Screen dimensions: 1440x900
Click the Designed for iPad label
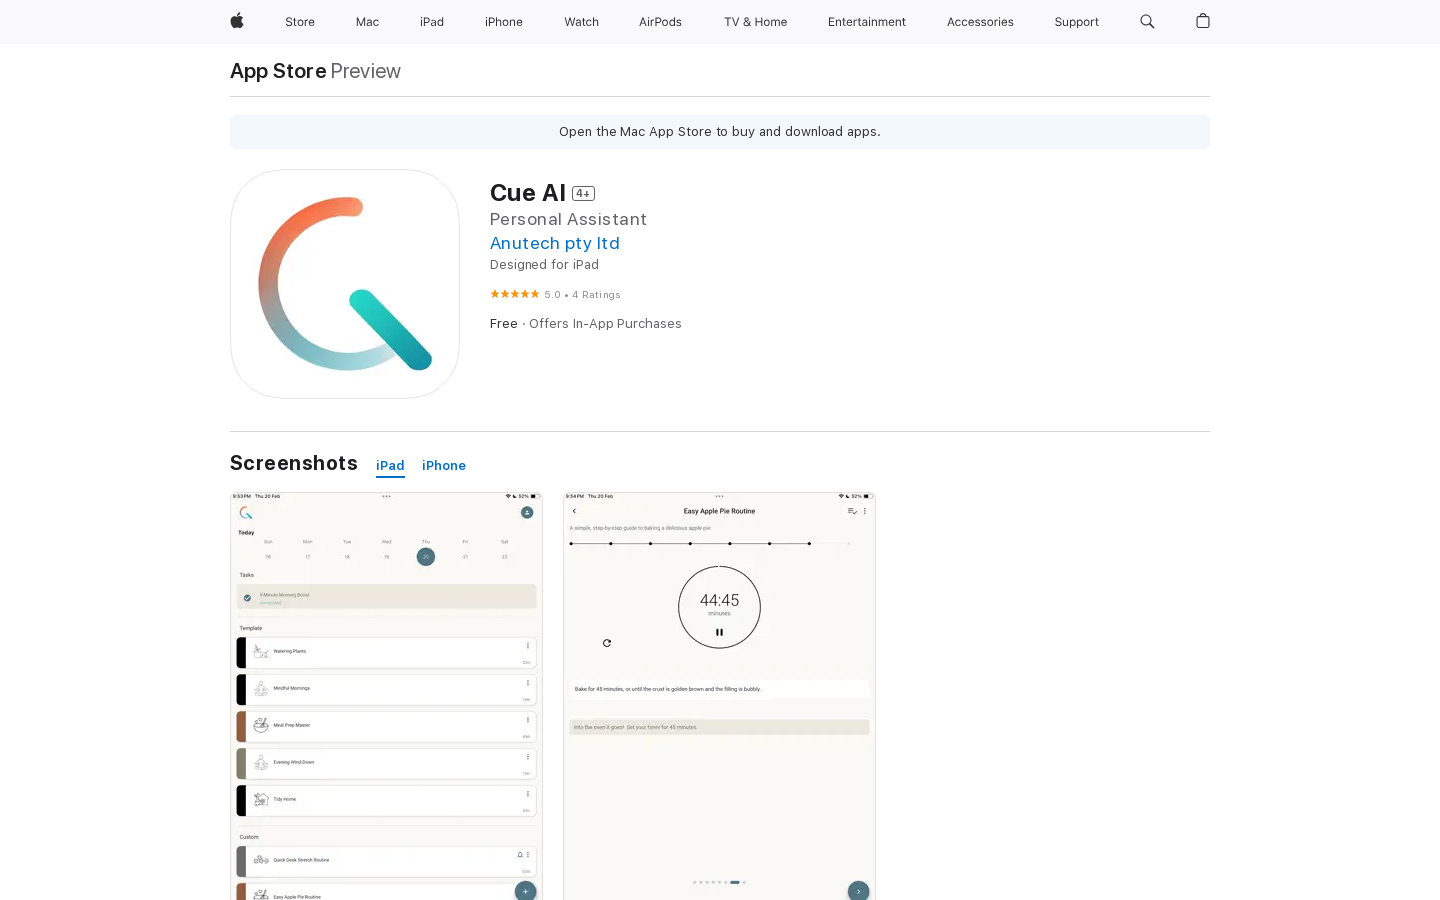click(544, 265)
